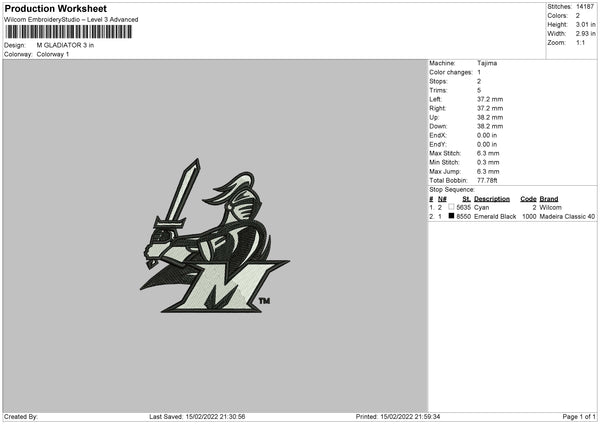Click the gladiator knight embroidery design
This screenshot has height=424, width=600.
(215, 236)
